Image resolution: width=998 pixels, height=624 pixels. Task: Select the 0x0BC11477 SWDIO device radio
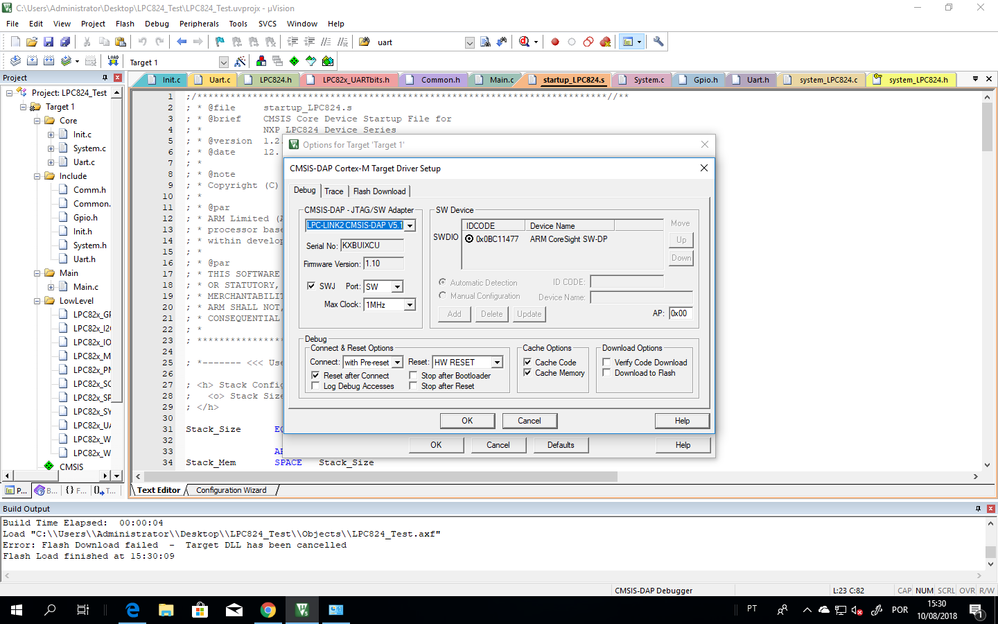pos(469,239)
